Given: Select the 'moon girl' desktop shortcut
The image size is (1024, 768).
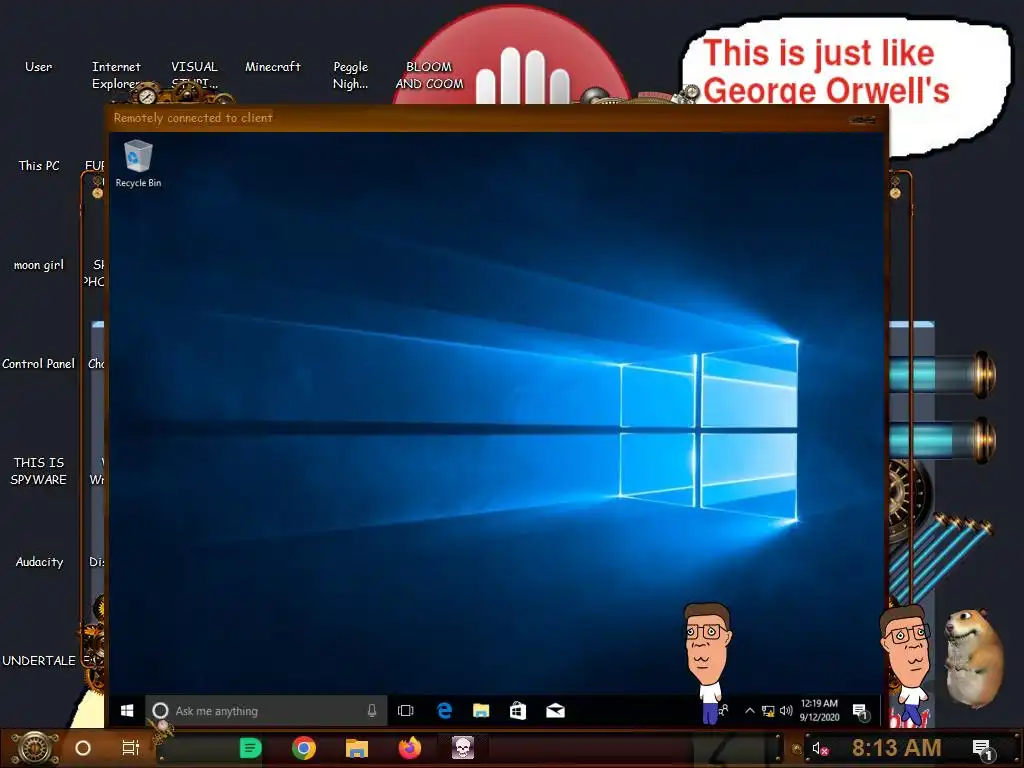Looking at the screenshot, I should point(39,264).
